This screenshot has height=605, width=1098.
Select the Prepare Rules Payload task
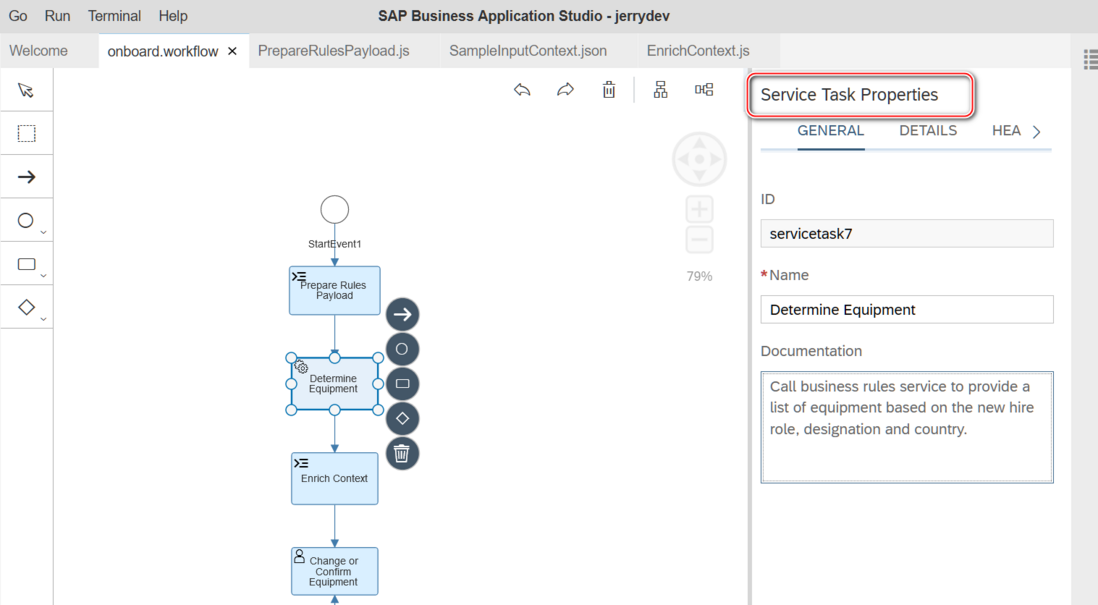(335, 290)
